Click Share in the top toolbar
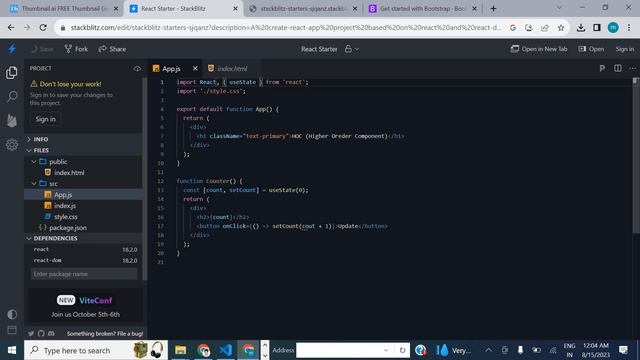The width and height of the screenshot is (640, 360). (x=112, y=49)
